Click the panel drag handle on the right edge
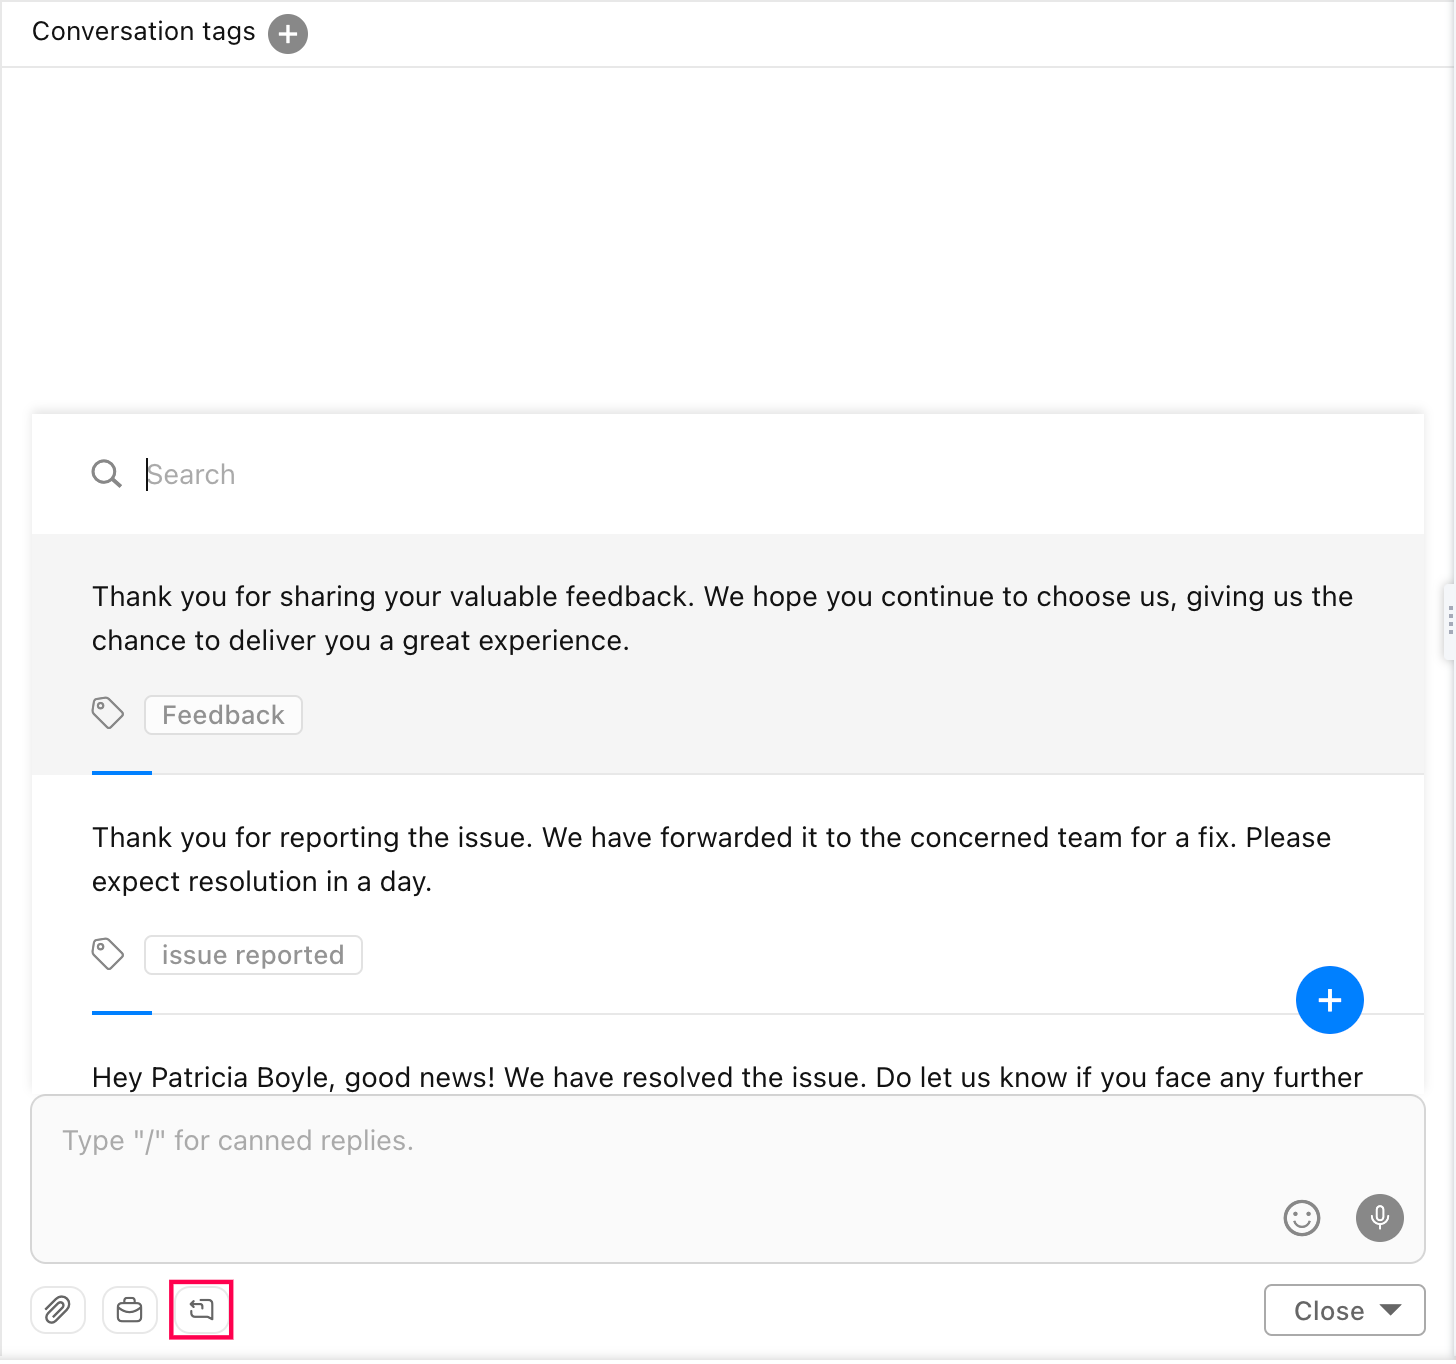Image resolution: width=1456 pixels, height=1364 pixels. click(1450, 620)
